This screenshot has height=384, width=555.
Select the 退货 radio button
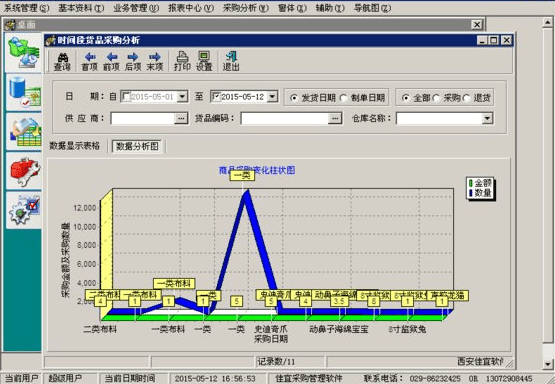(x=467, y=98)
